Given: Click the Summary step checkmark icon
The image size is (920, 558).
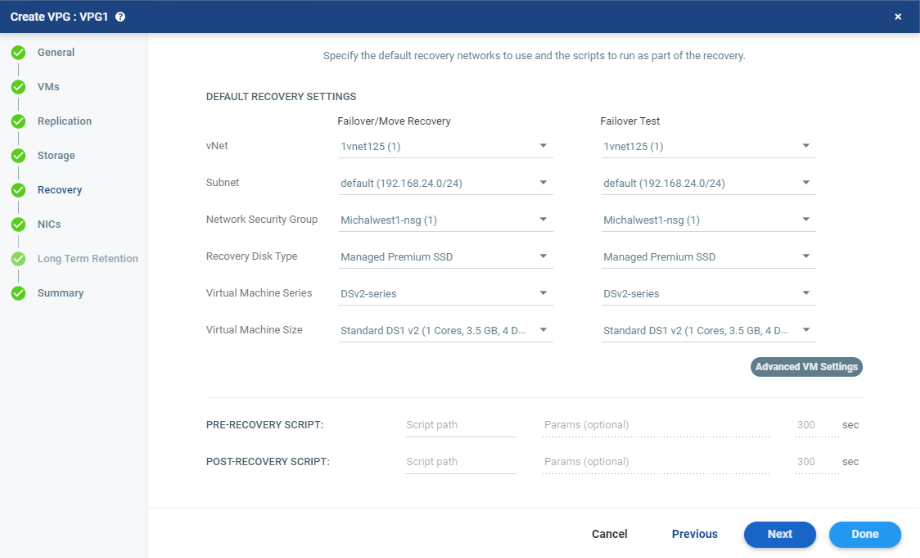Looking at the screenshot, I should click(18, 293).
